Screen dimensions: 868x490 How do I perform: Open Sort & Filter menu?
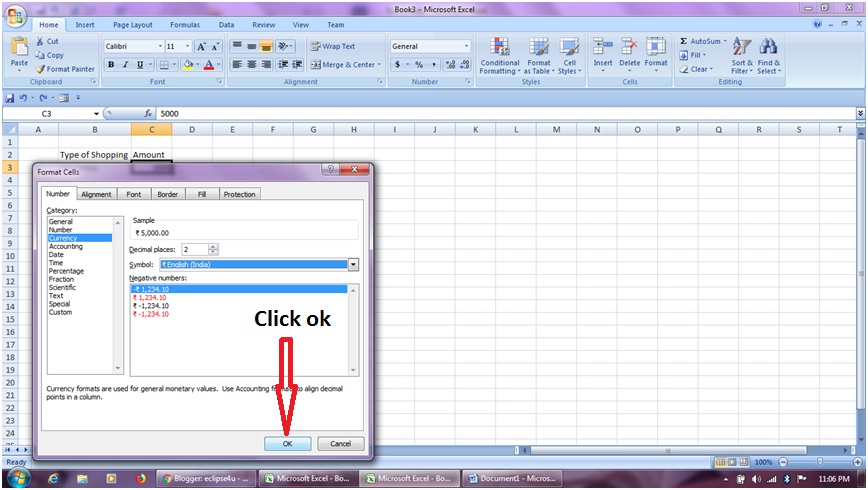point(742,55)
